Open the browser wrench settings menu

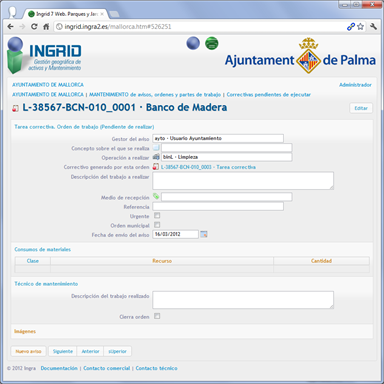[x=373, y=27]
